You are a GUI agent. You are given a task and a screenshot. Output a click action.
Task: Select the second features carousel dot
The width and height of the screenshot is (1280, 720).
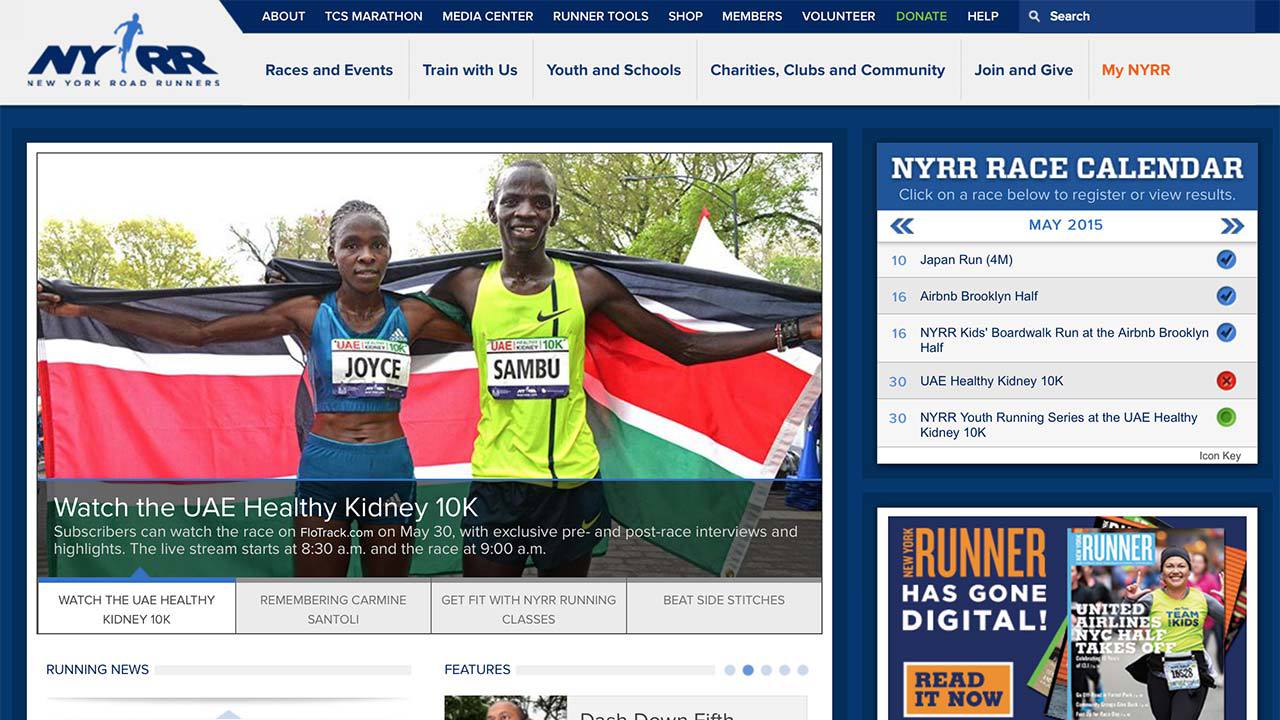tap(748, 670)
